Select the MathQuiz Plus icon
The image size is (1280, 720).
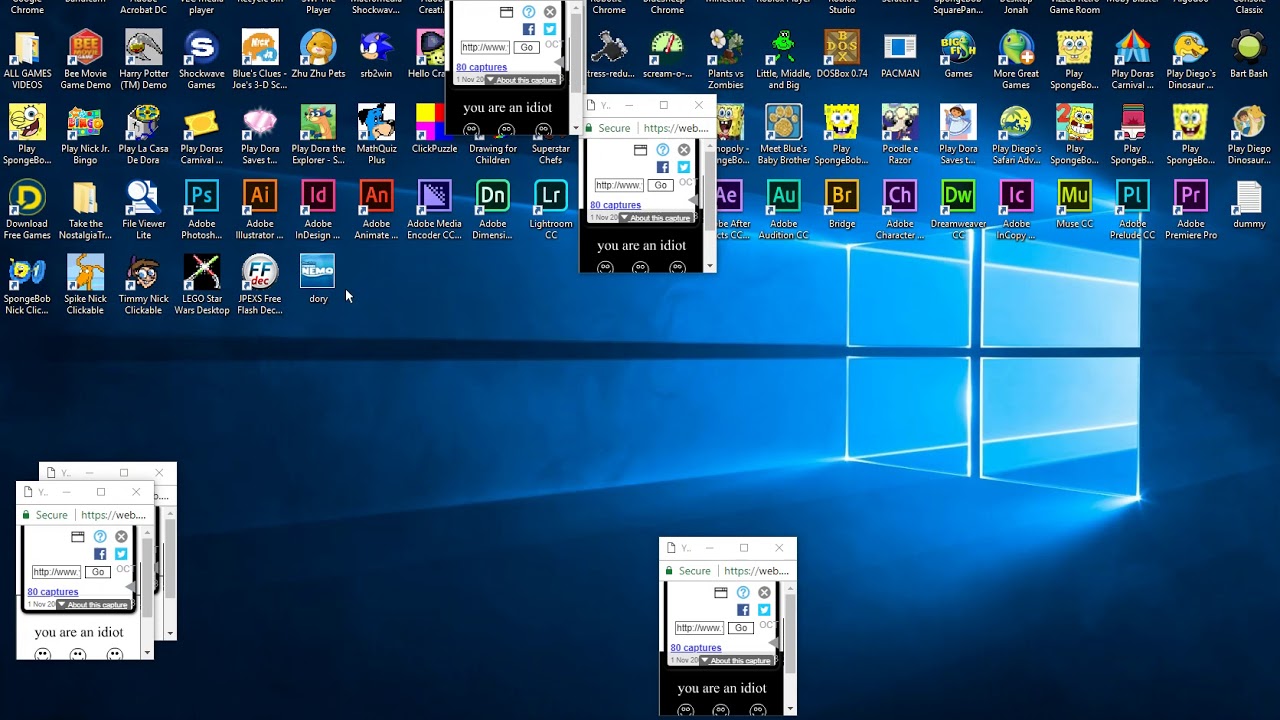pyautogui.click(x=376, y=135)
